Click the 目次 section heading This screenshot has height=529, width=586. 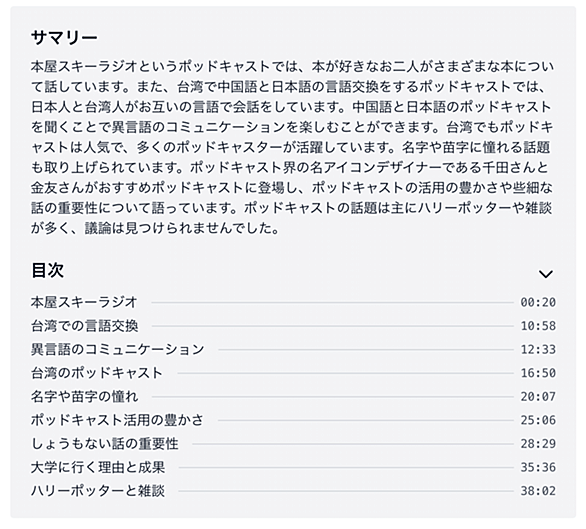(47, 270)
